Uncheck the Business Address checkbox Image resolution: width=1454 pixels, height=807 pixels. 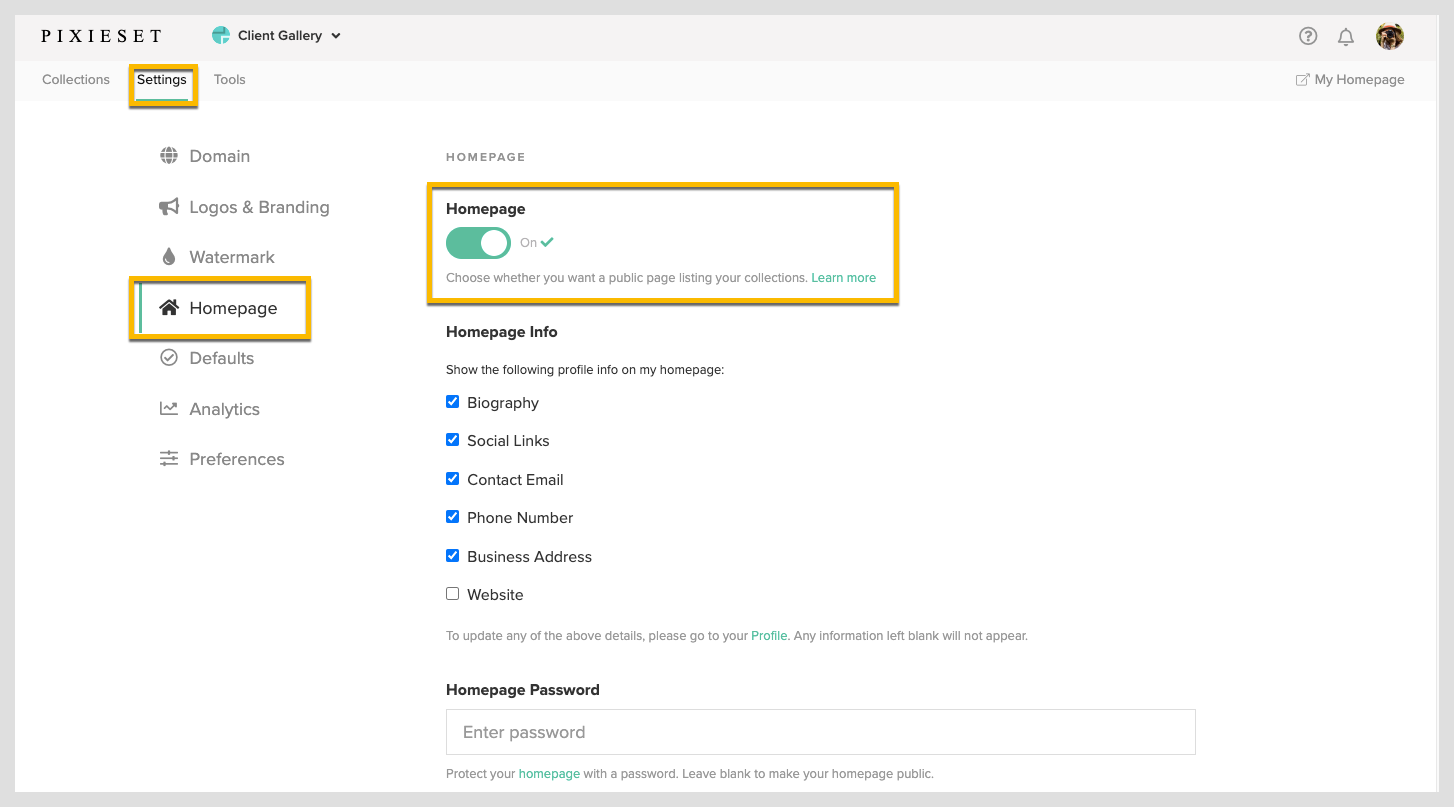tap(452, 555)
